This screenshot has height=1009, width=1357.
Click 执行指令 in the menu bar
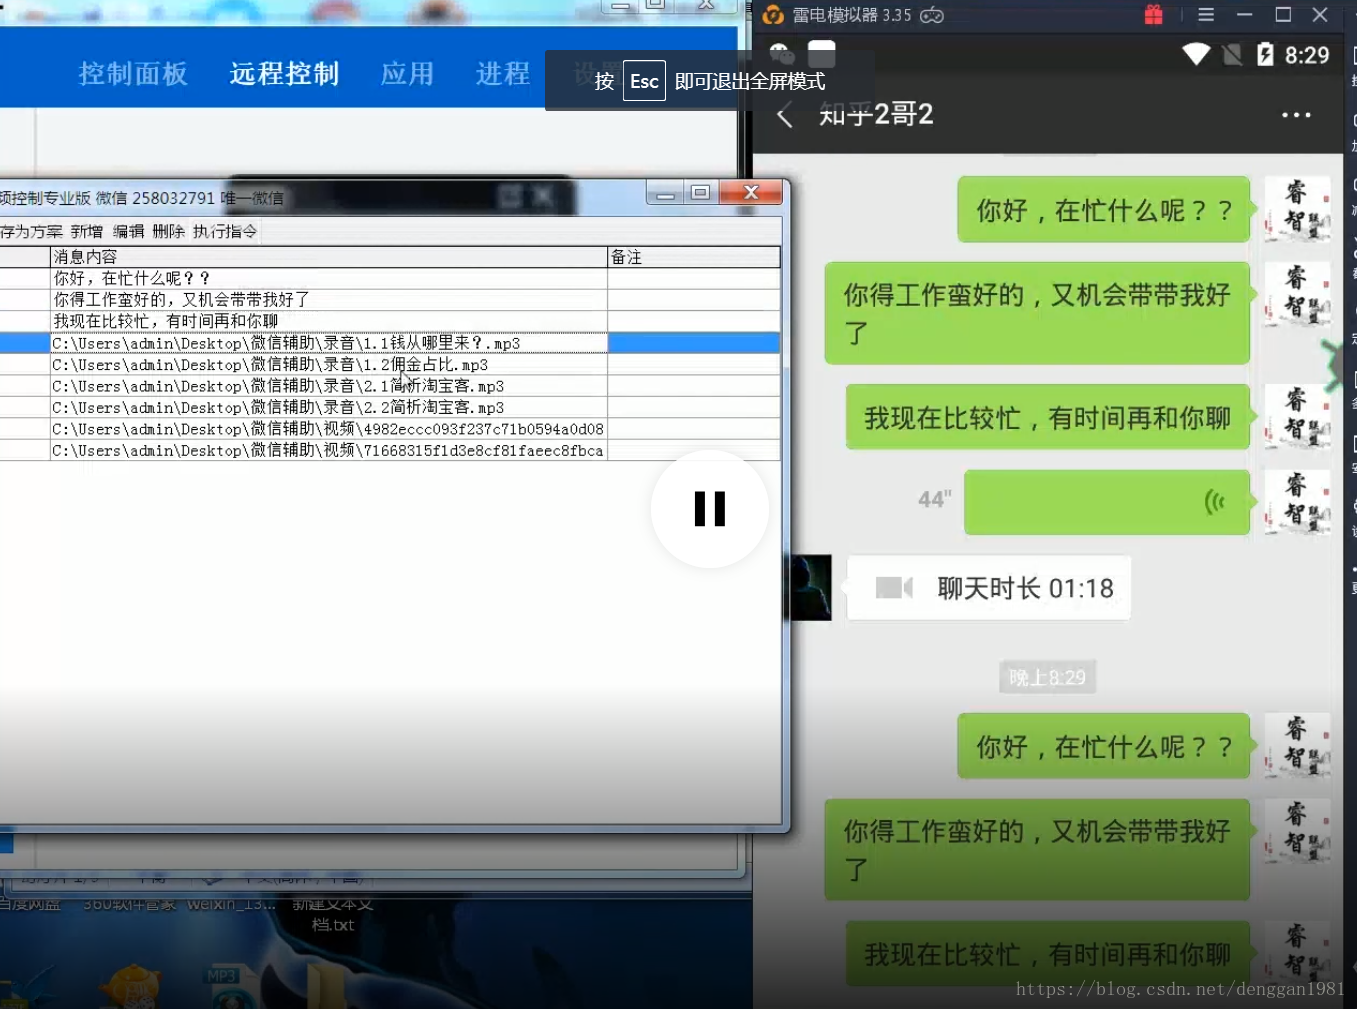(224, 231)
